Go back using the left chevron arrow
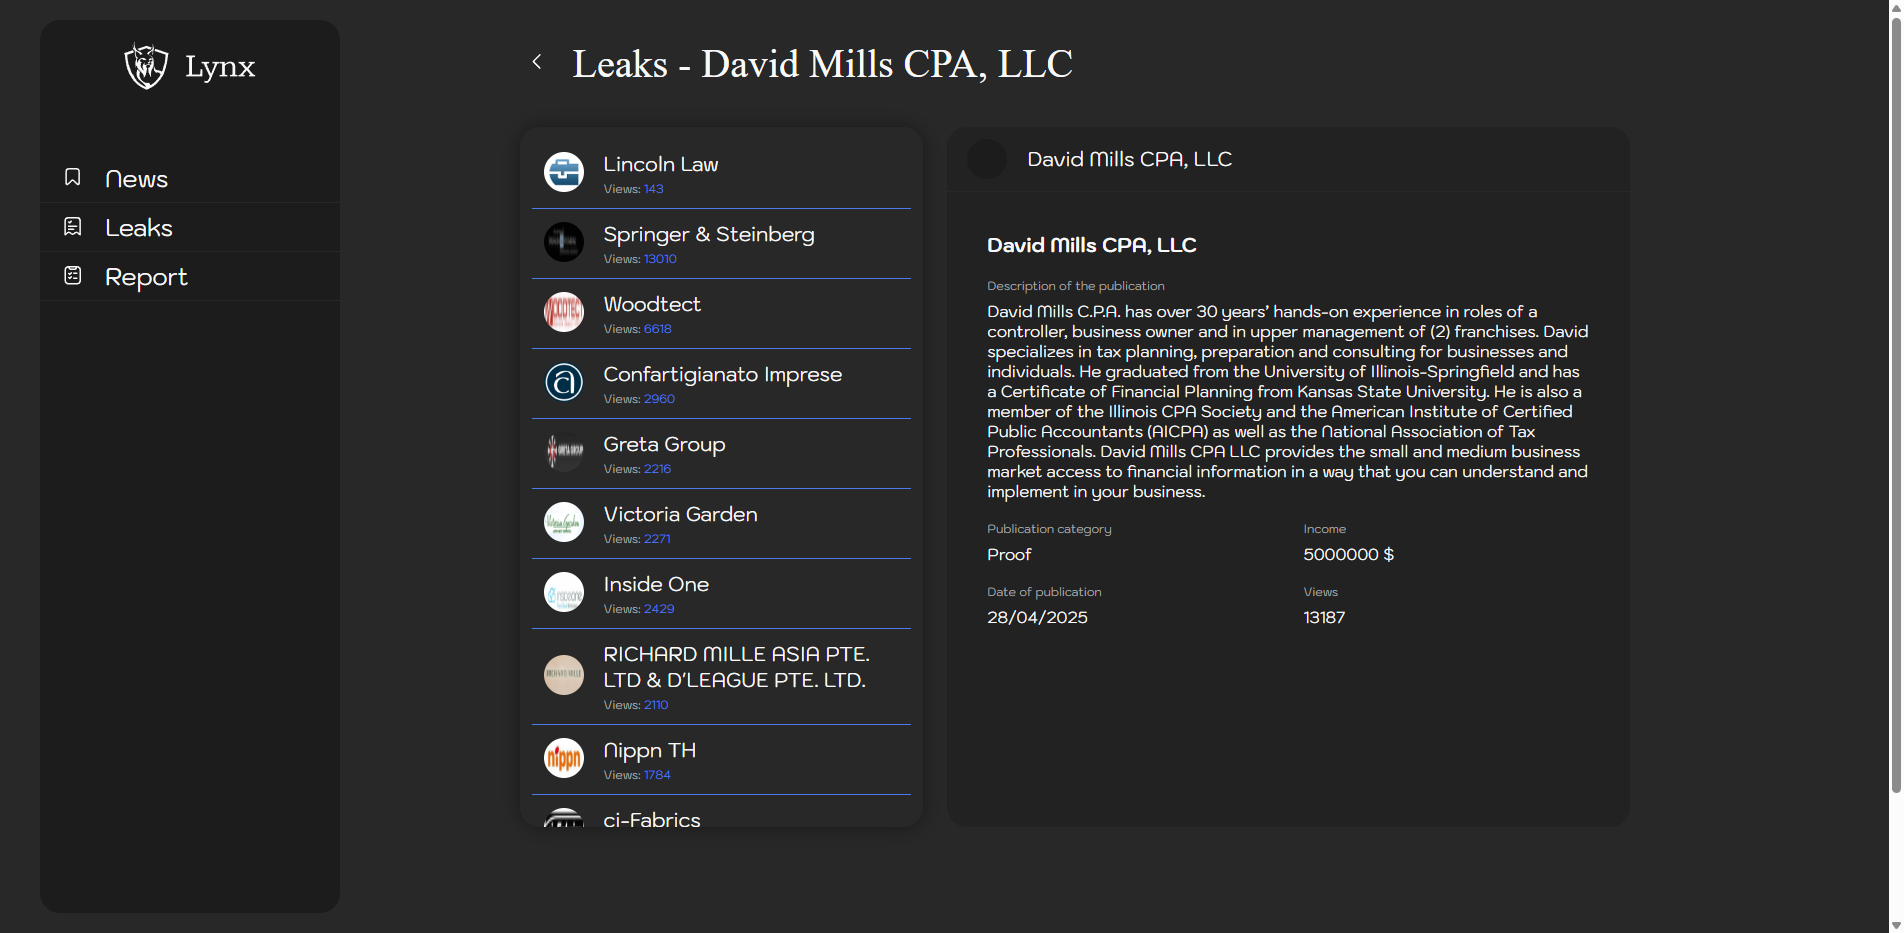 click(x=537, y=62)
